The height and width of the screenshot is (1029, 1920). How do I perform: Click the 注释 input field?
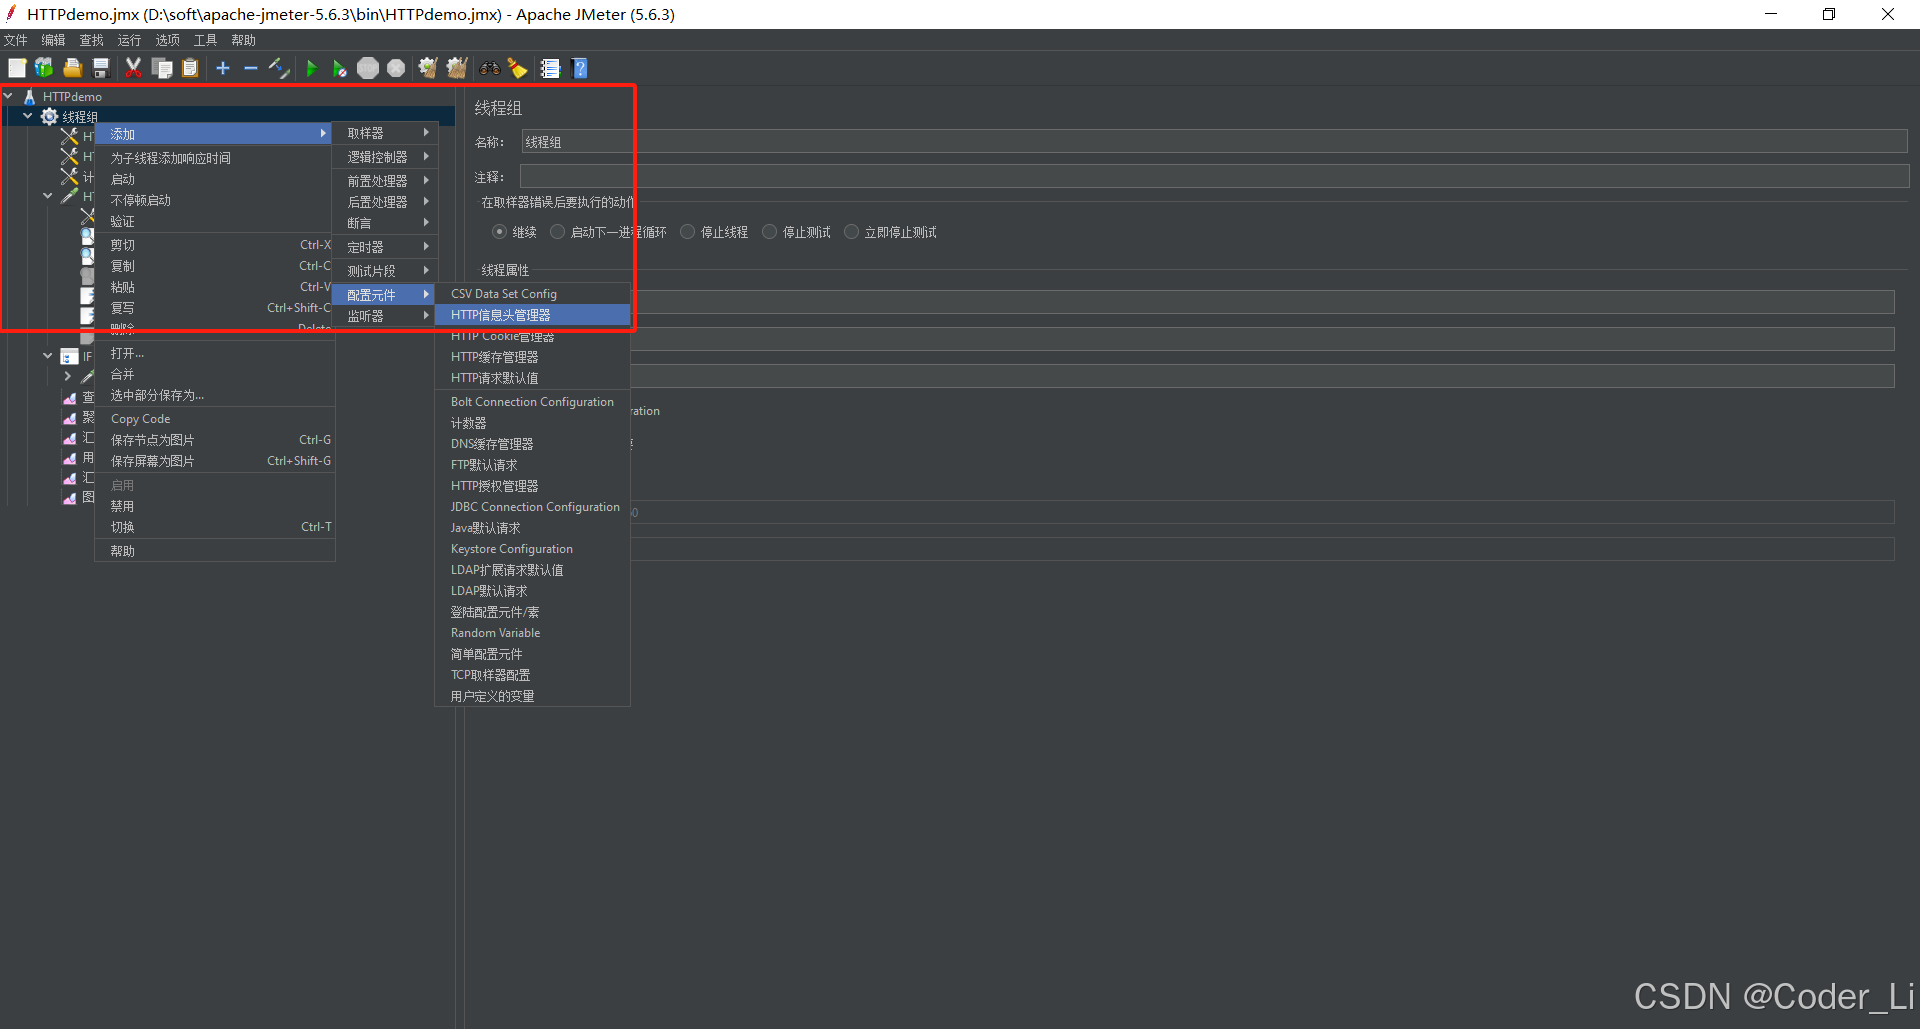[1214, 177]
